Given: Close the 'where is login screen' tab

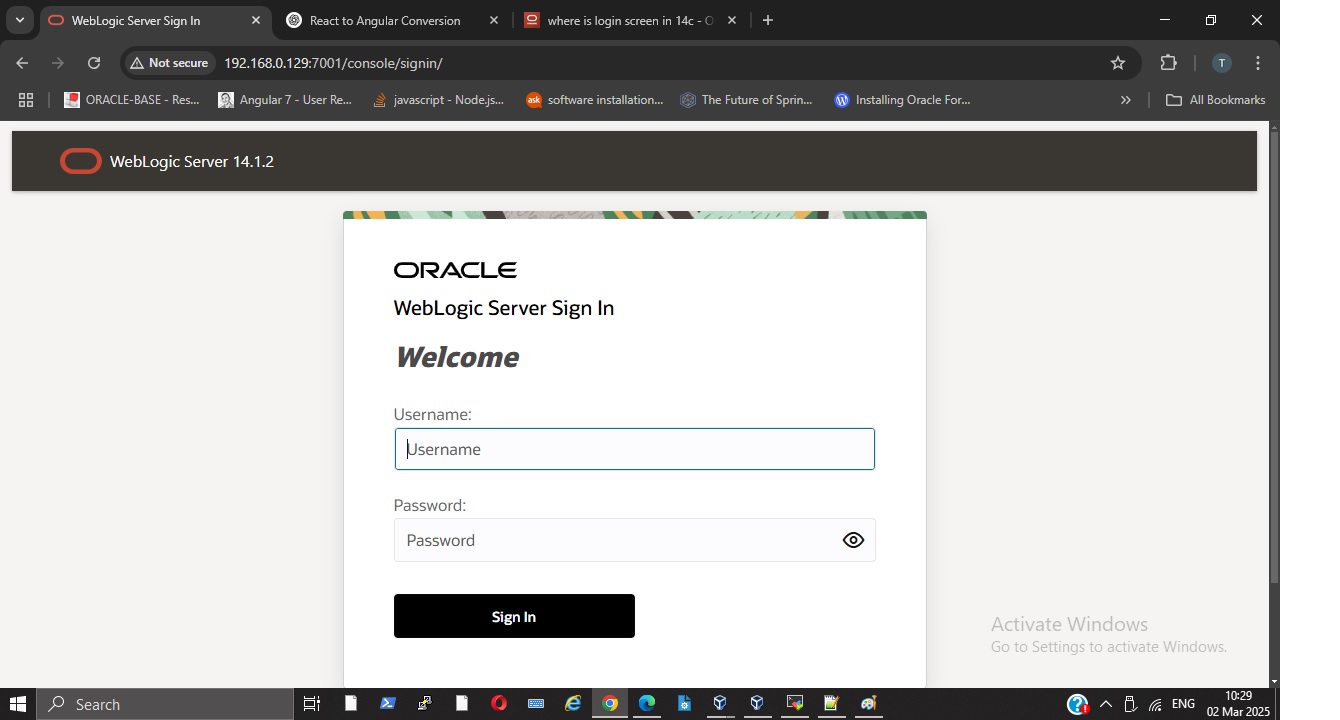Looking at the screenshot, I should point(732,20).
